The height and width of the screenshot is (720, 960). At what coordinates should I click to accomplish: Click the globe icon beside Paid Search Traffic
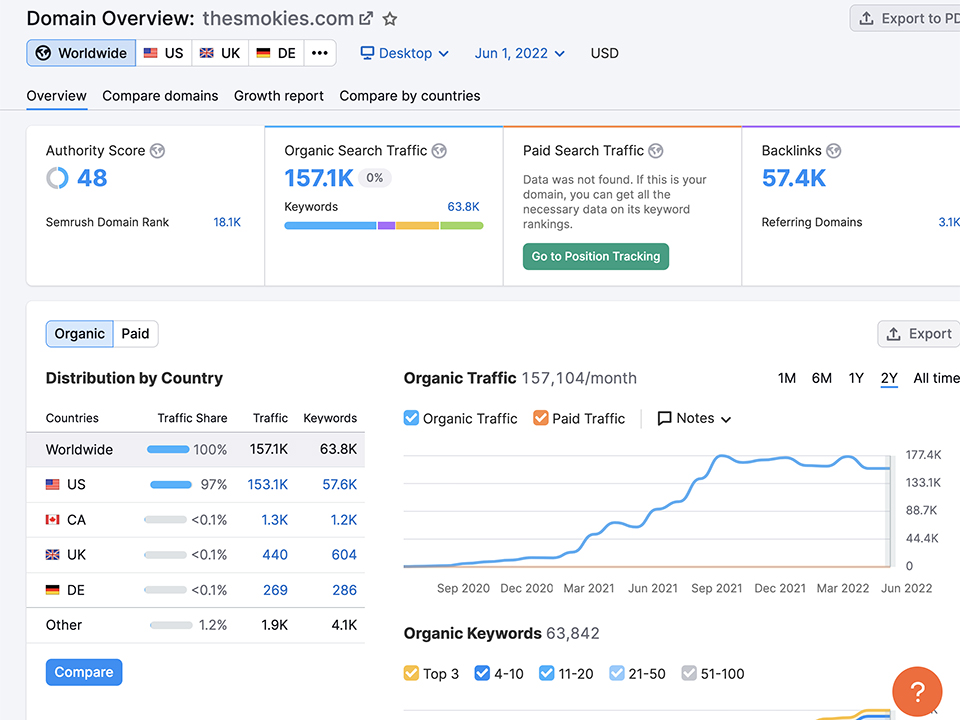coord(656,151)
